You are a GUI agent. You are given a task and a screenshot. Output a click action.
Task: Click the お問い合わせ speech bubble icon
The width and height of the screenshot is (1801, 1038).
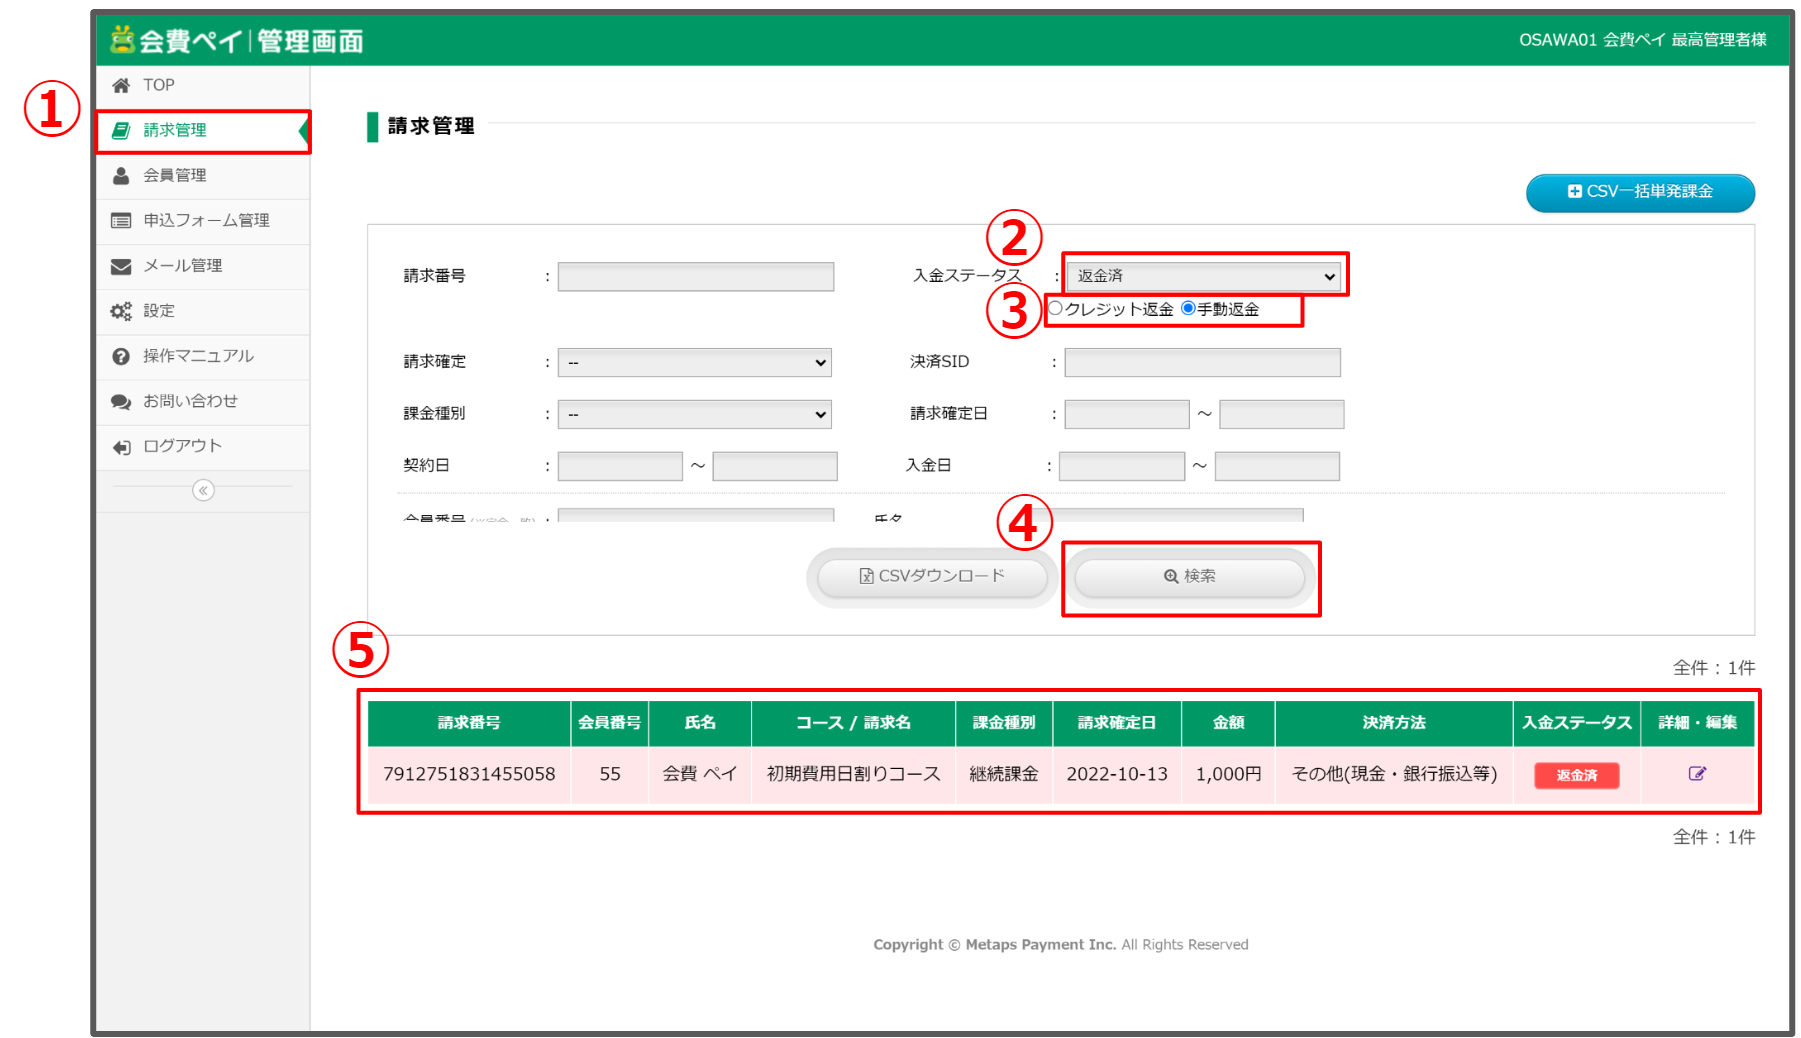coord(121,402)
